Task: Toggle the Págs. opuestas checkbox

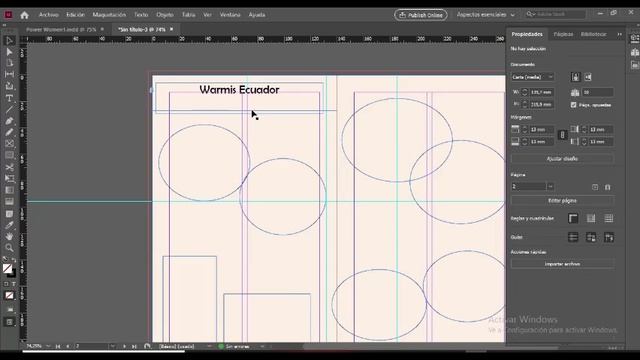Action: pos(573,105)
